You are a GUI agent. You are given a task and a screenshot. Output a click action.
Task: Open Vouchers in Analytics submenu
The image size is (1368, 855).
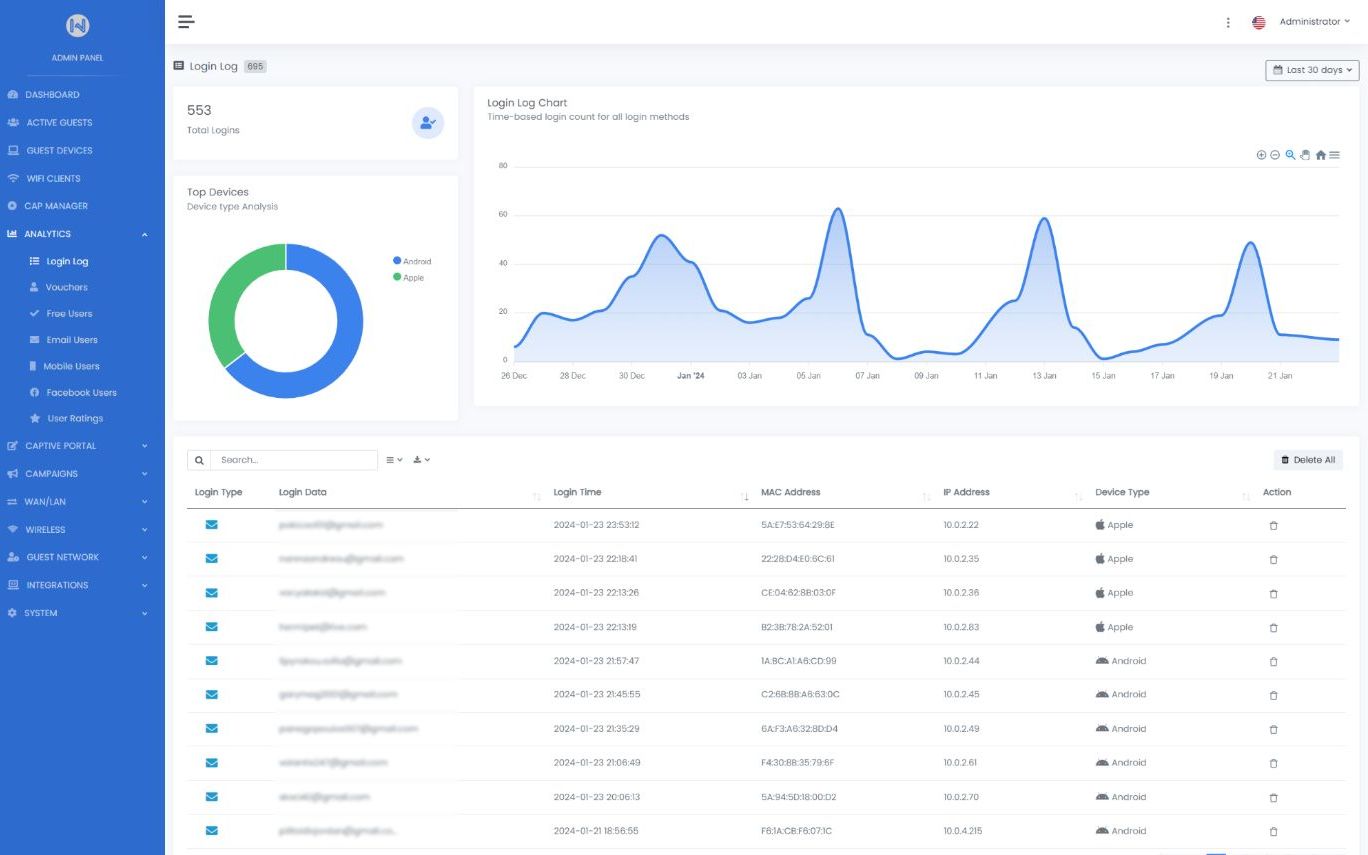(x=67, y=287)
